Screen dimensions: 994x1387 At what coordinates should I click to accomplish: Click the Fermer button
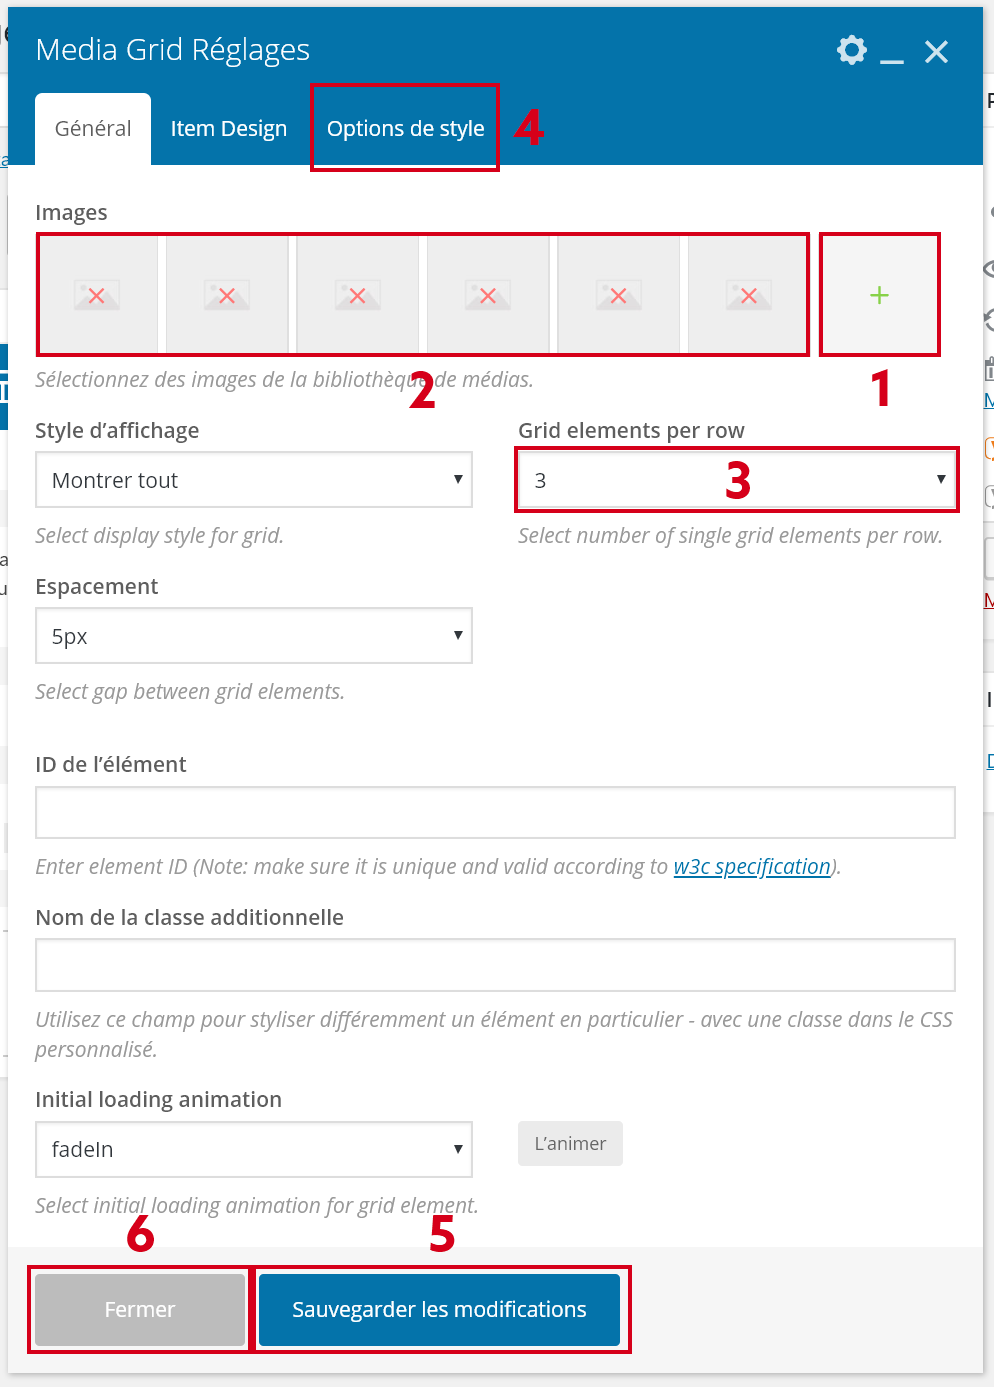[x=140, y=1310]
